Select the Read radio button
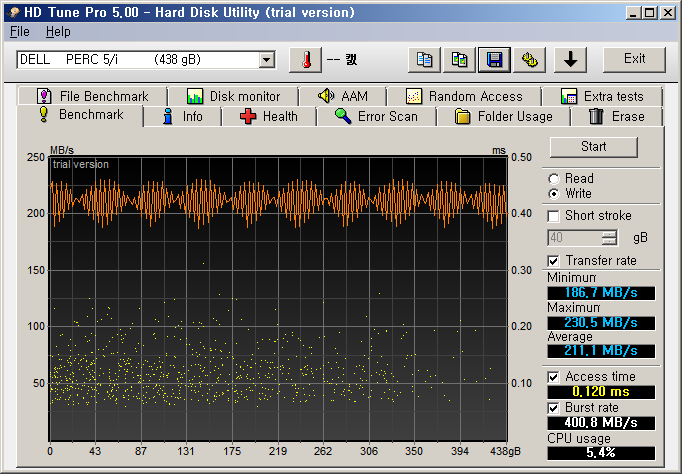 click(x=554, y=179)
